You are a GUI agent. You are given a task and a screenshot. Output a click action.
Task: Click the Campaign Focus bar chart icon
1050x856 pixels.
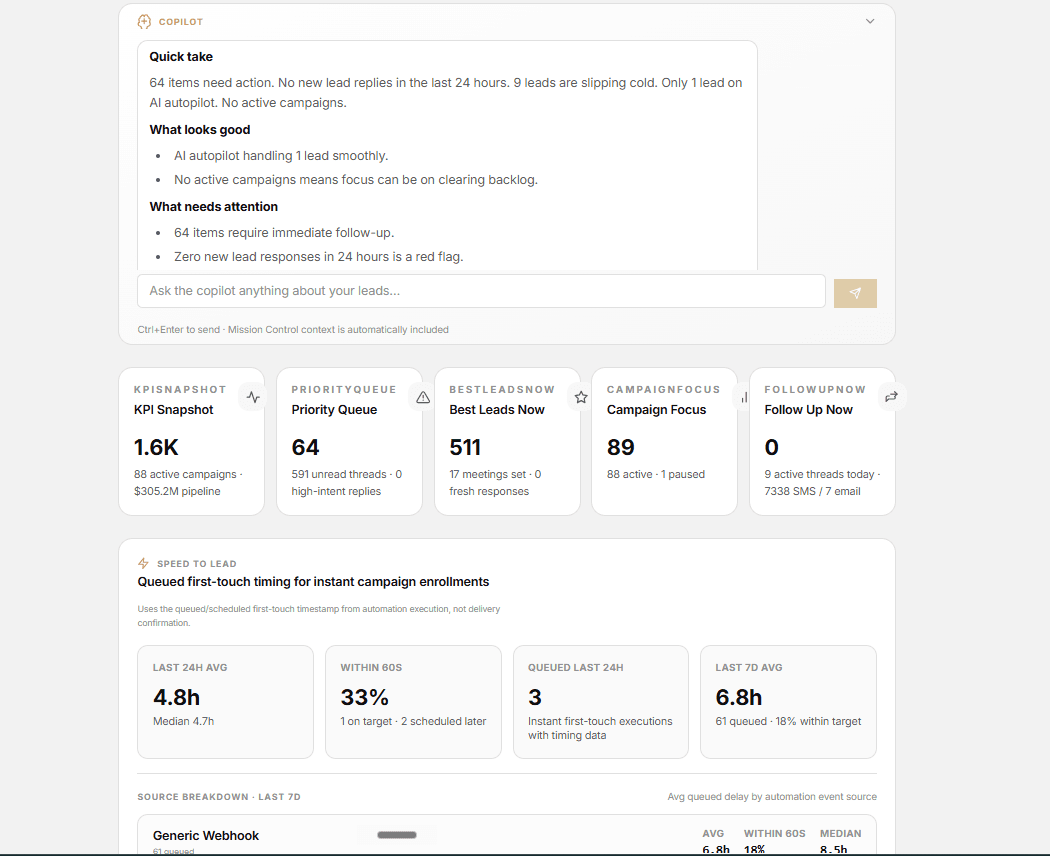coord(744,398)
